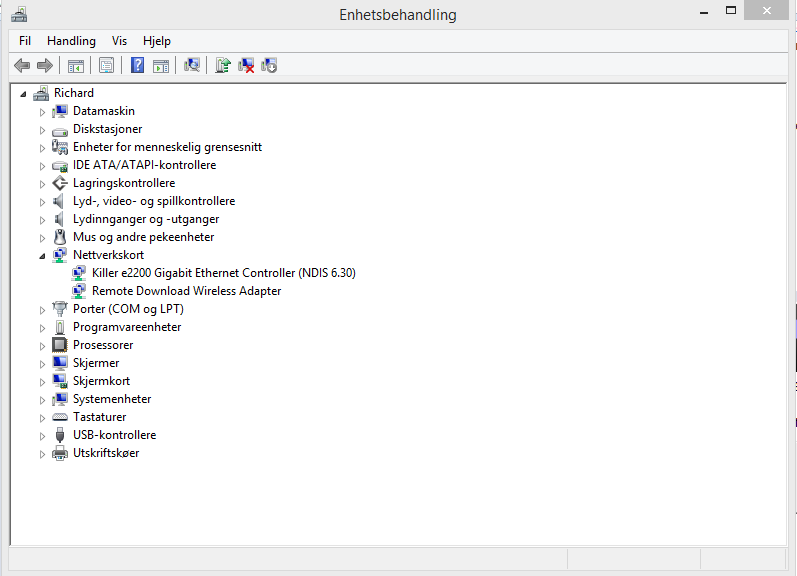
Task: Open the Vis menu
Action: click(119, 41)
